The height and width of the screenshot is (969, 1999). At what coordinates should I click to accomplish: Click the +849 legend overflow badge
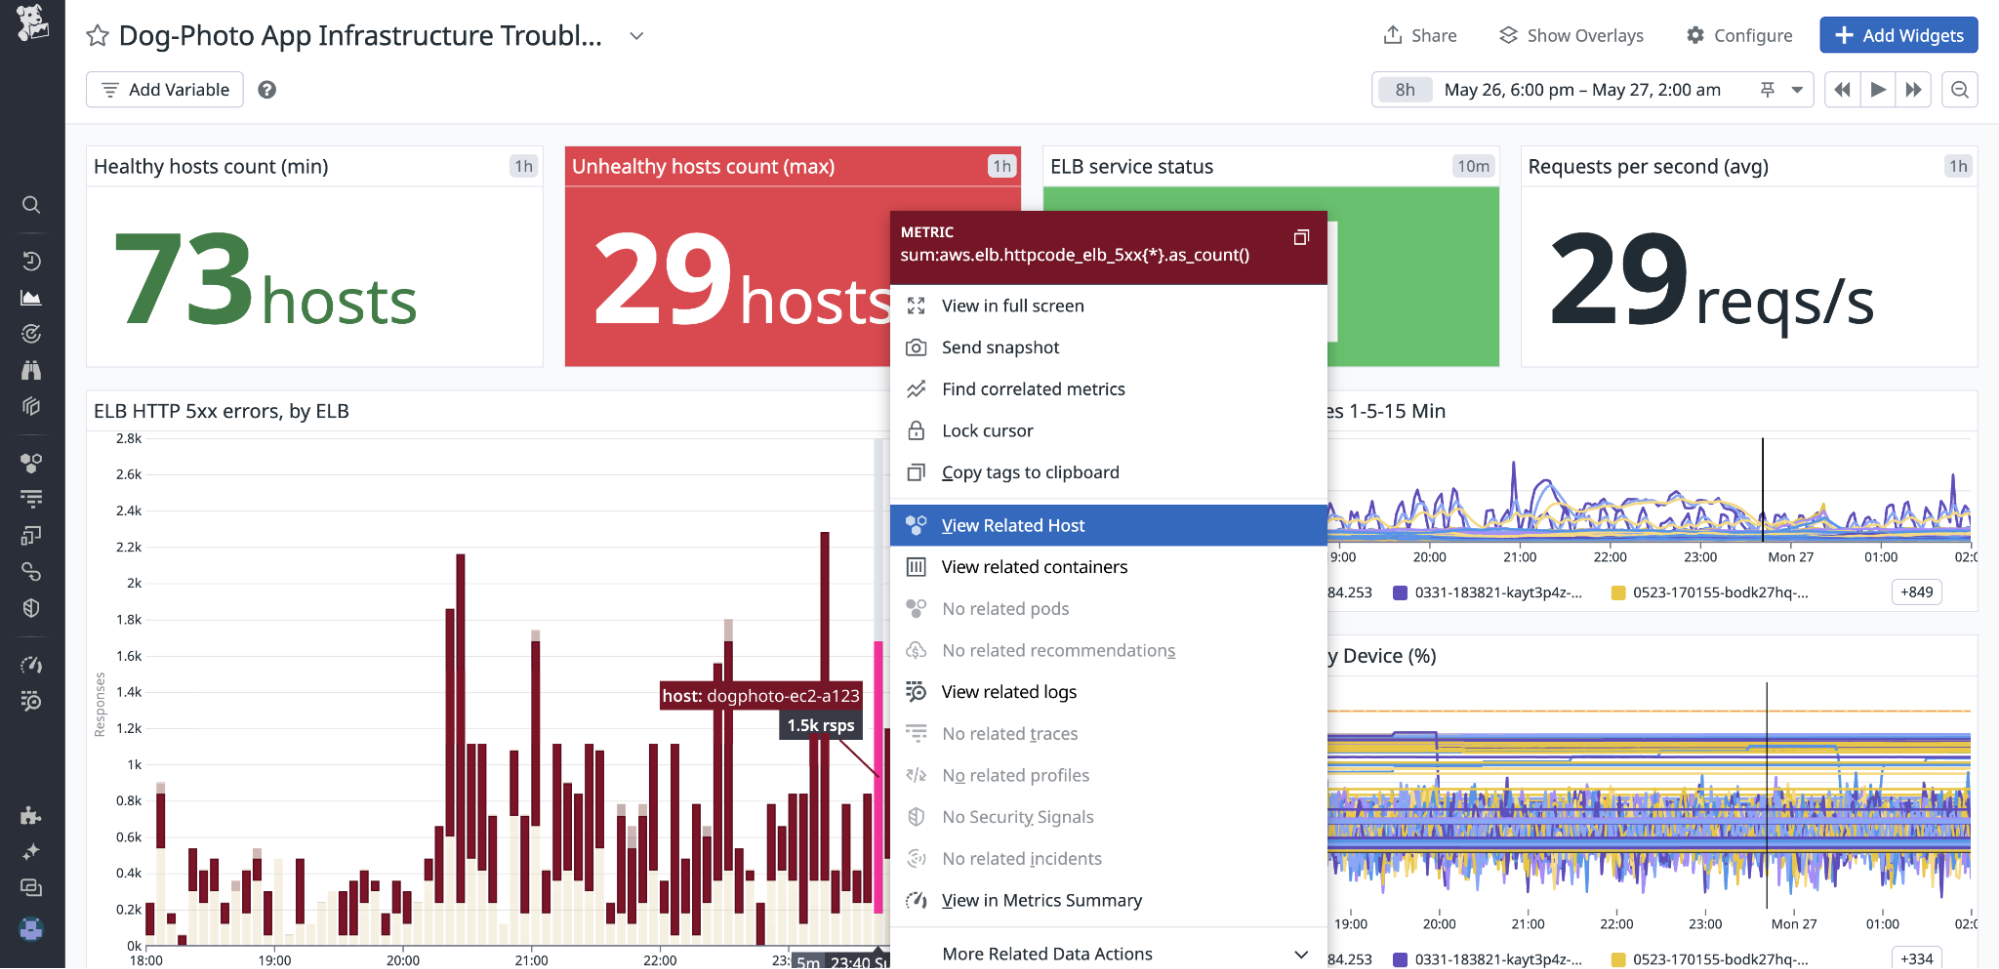[1915, 592]
